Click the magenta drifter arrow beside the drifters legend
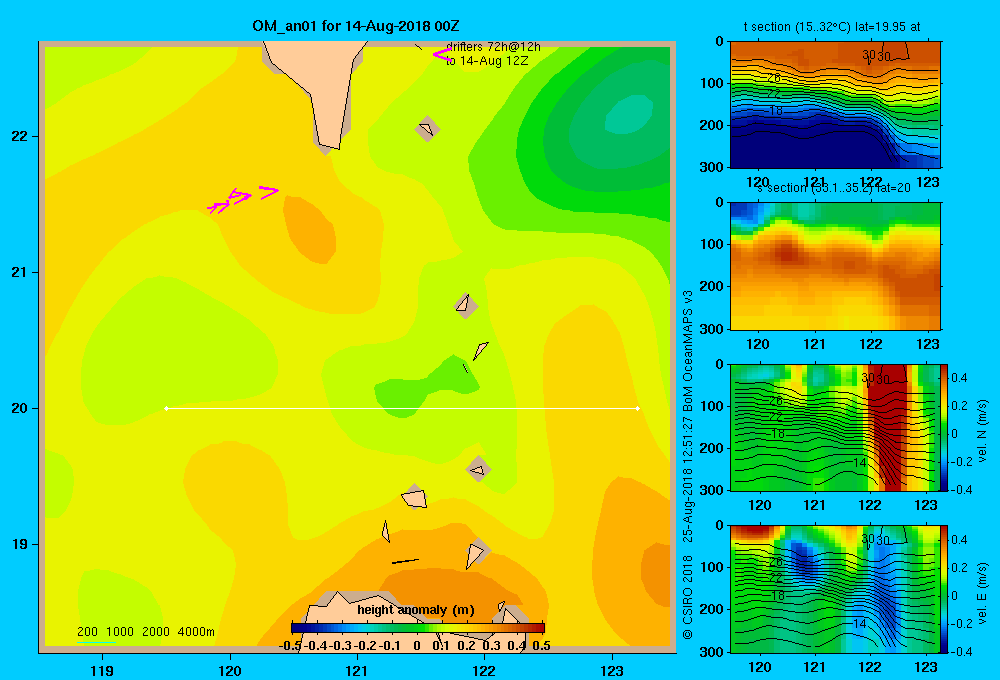This screenshot has height=680, width=1000. [443, 54]
